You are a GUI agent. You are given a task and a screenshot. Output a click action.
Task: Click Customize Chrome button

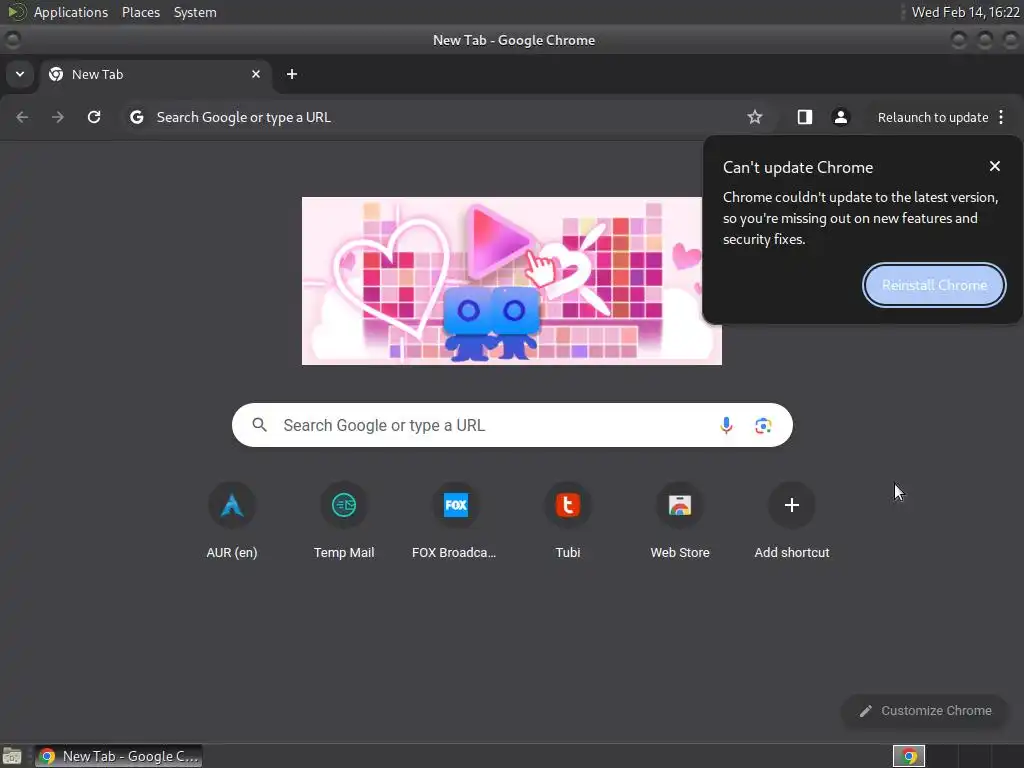tap(925, 711)
